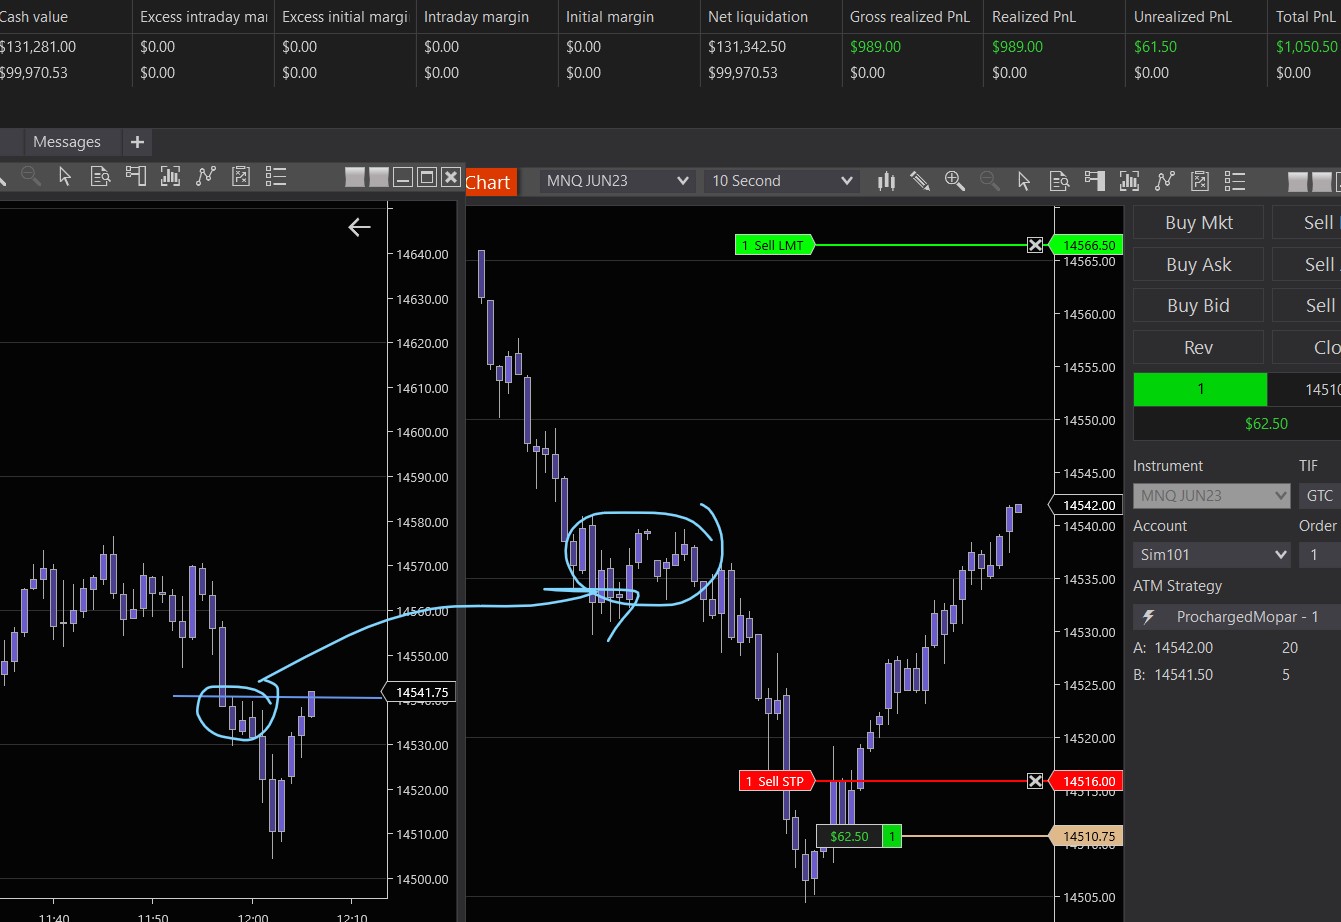Select the $131,342.50 net liquidation cell
The height and width of the screenshot is (922, 1341).
747,47
